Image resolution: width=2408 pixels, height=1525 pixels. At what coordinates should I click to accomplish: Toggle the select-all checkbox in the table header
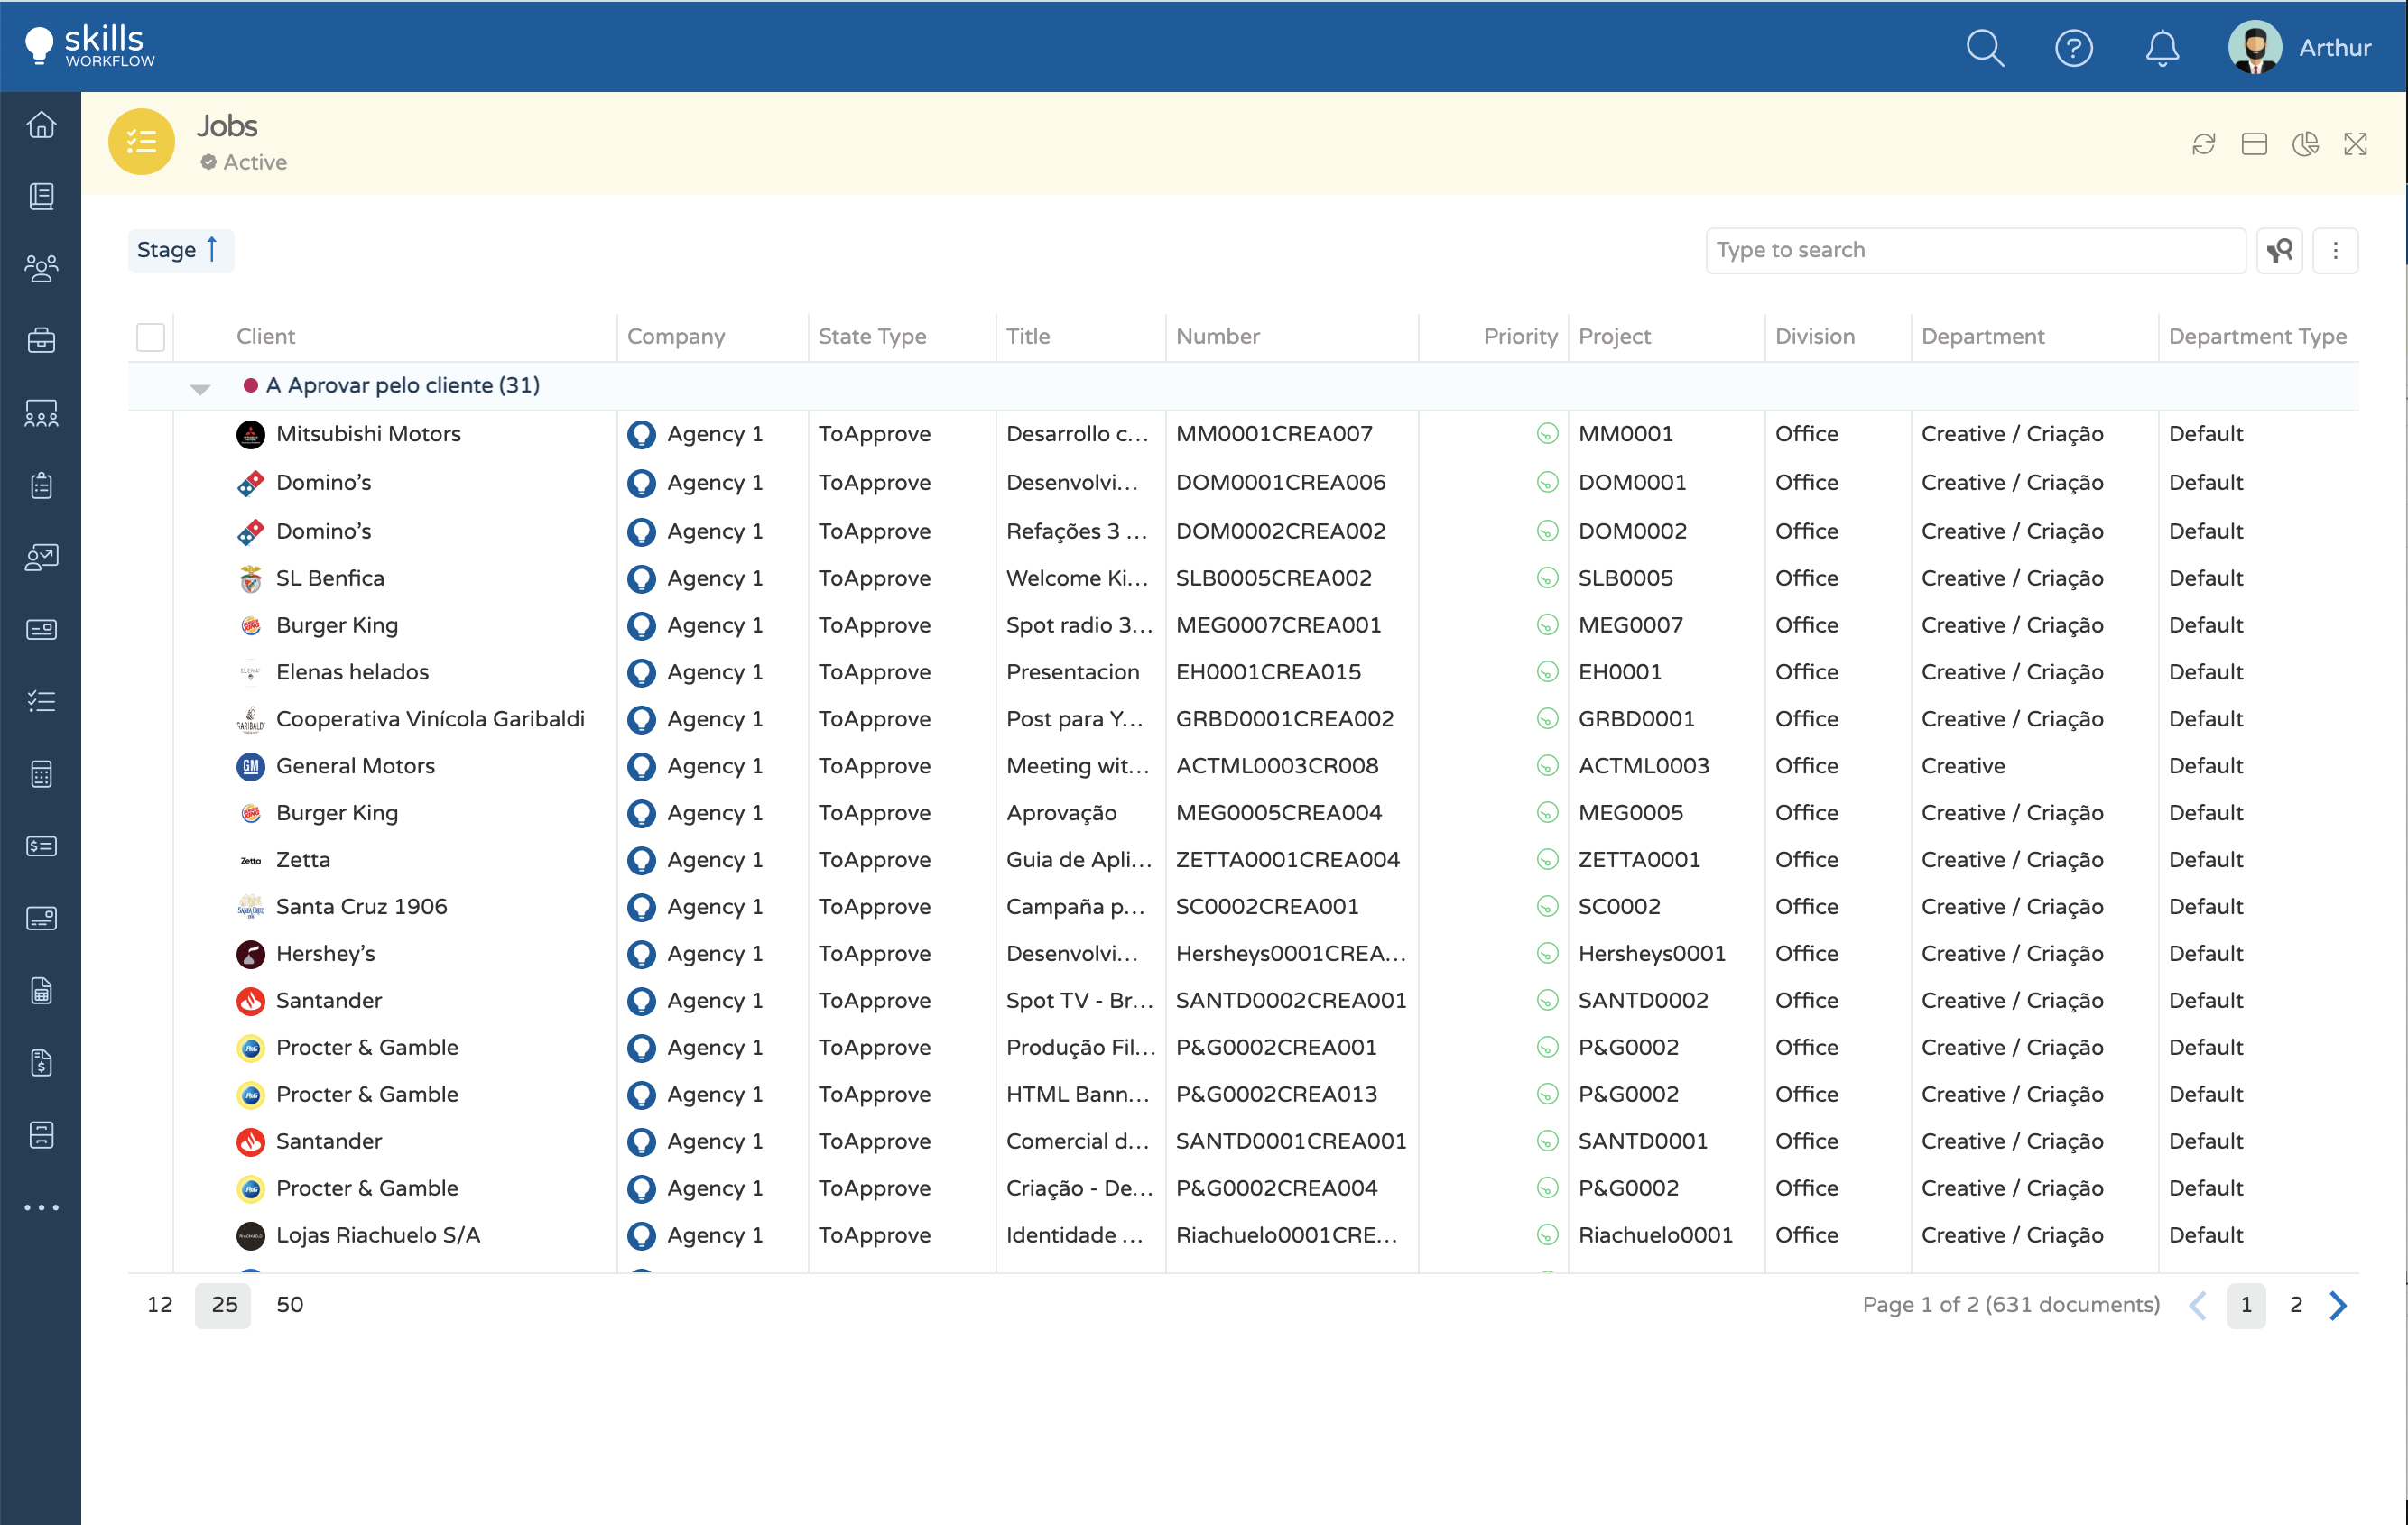(151, 337)
